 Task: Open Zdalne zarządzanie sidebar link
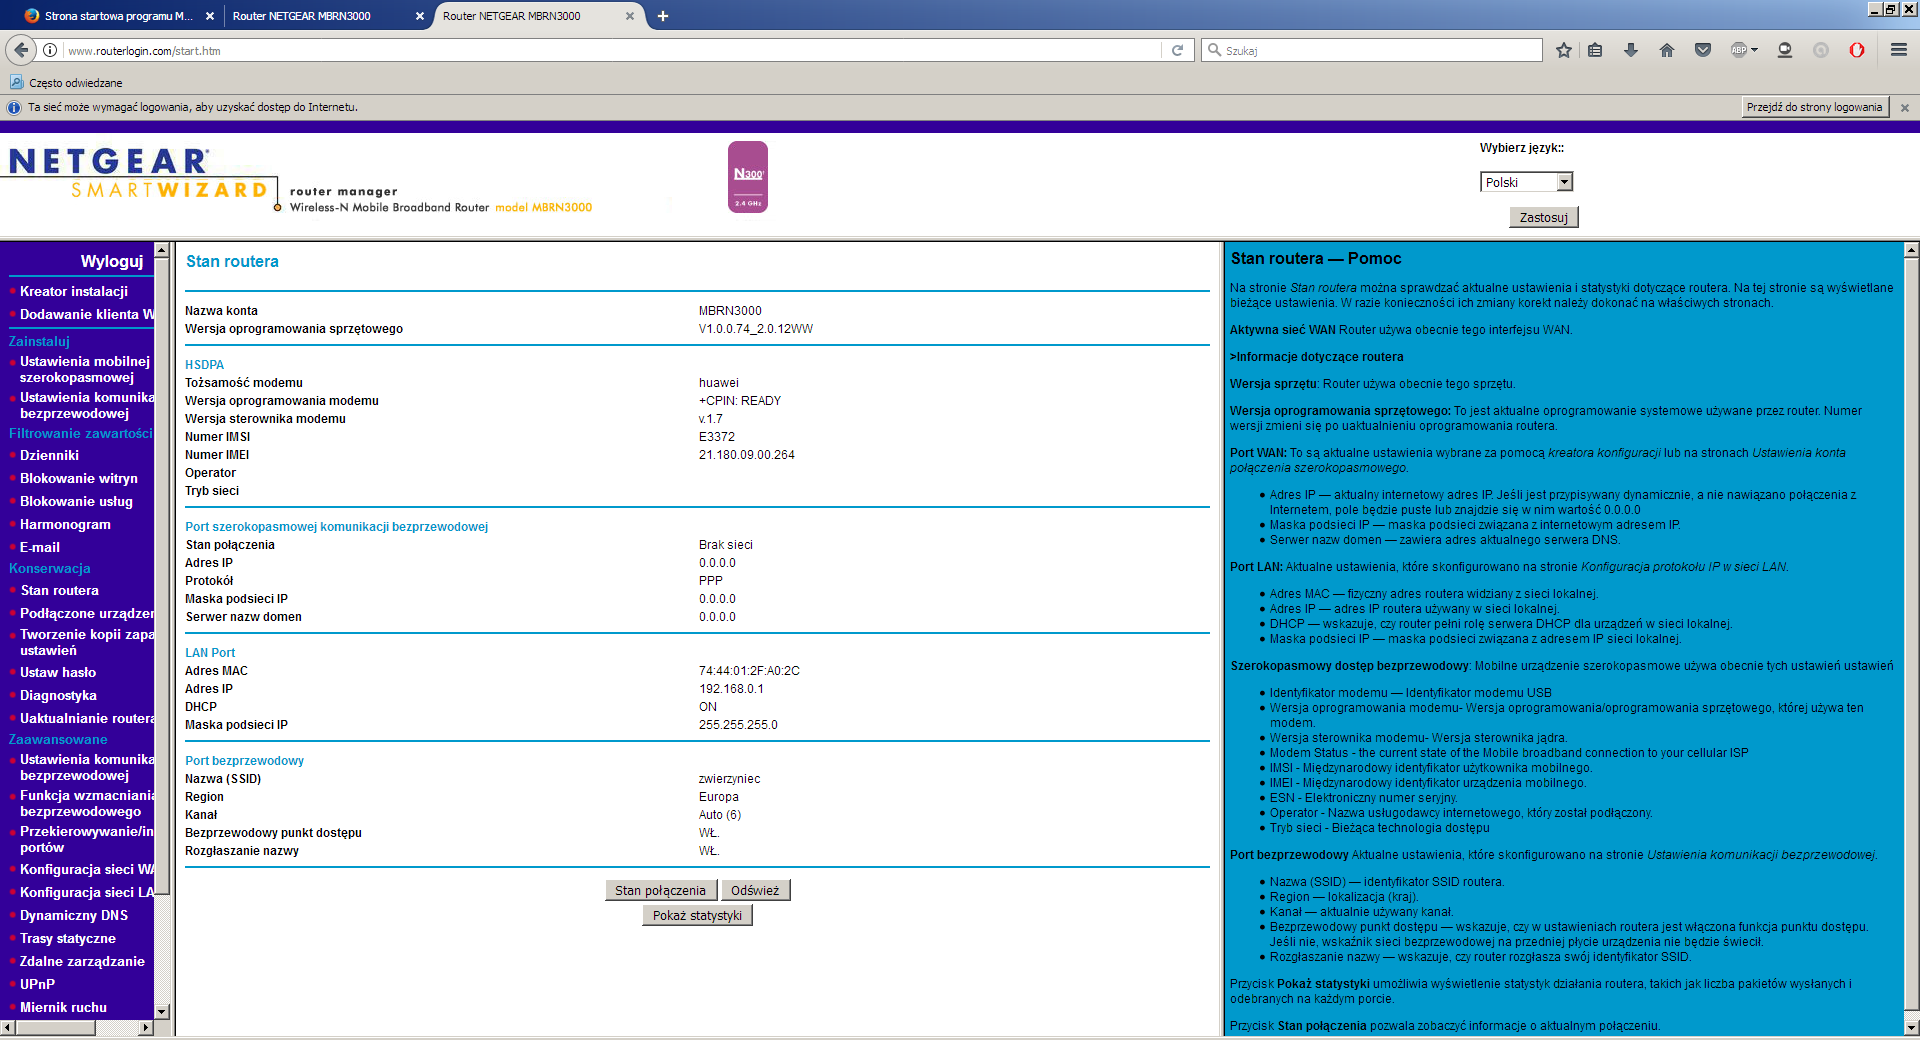point(82,961)
